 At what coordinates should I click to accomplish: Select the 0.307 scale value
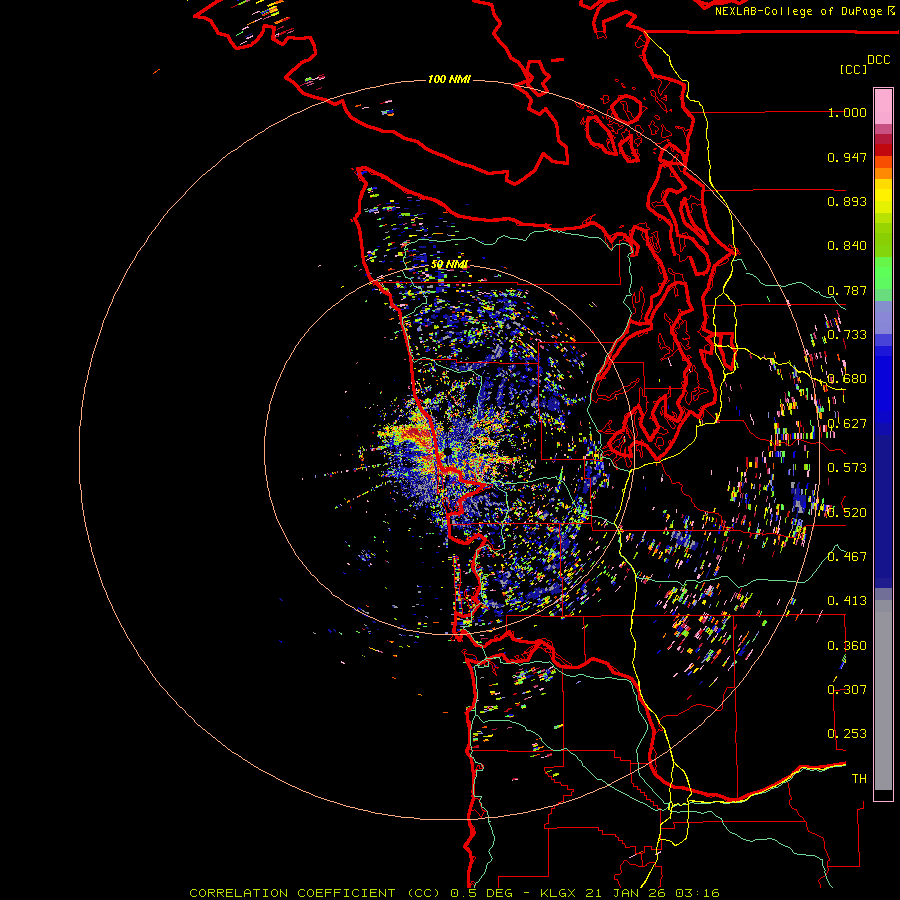(847, 690)
